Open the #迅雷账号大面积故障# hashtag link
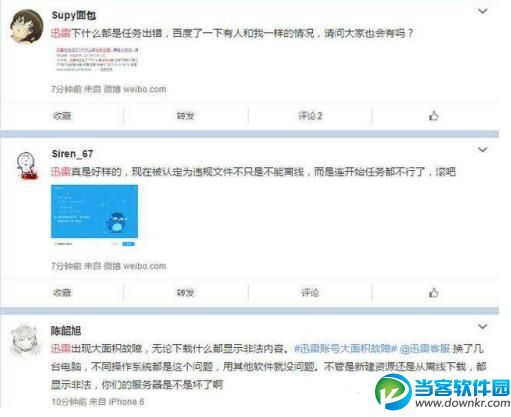This screenshot has width=511, height=417. coord(345,349)
